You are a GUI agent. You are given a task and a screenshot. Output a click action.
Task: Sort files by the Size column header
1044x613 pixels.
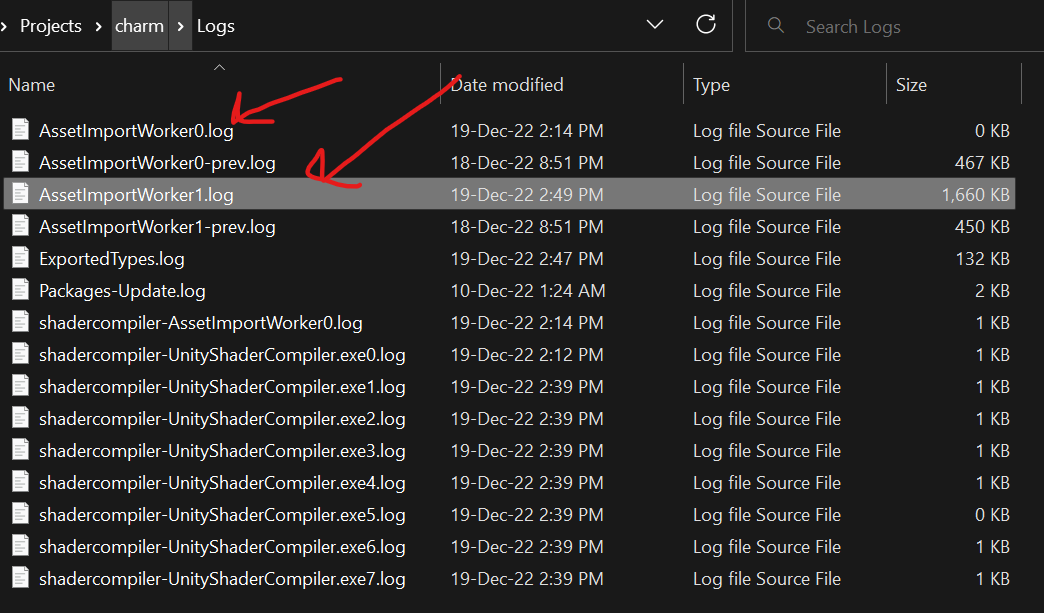coord(911,84)
